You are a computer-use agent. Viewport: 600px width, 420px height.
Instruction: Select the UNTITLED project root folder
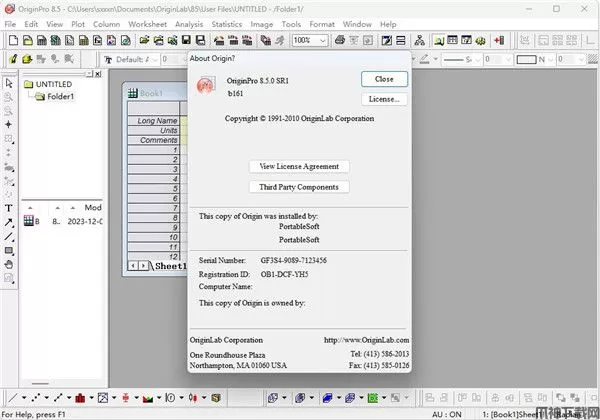(55, 84)
